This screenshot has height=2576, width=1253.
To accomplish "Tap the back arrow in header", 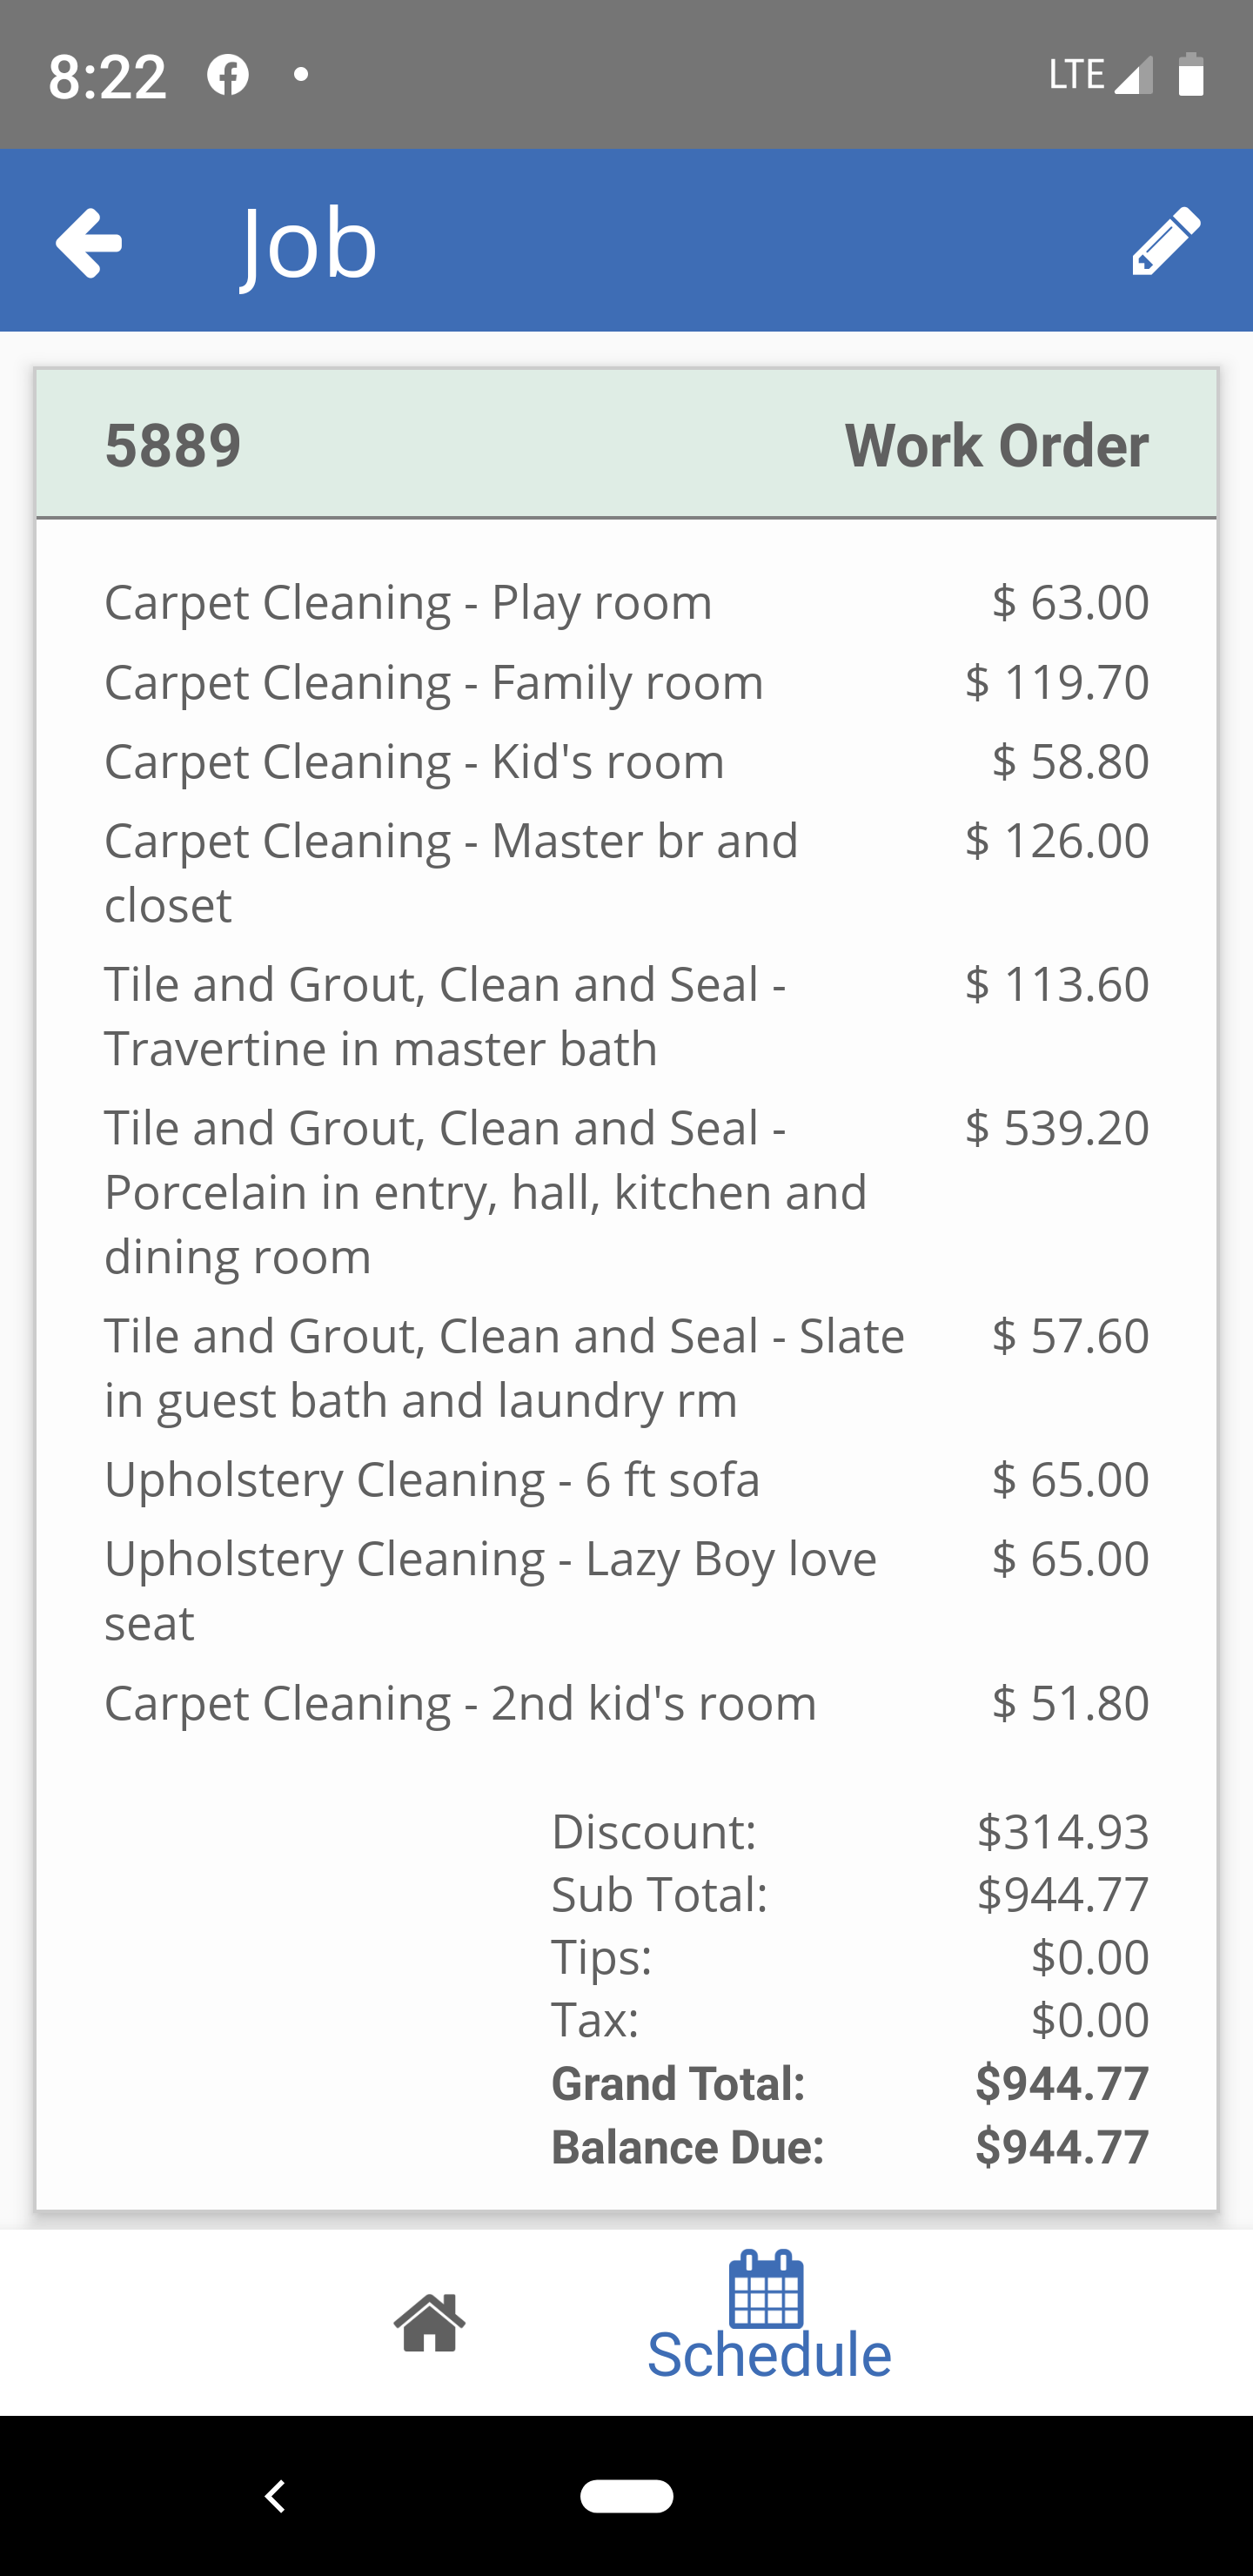I will tap(89, 242).
